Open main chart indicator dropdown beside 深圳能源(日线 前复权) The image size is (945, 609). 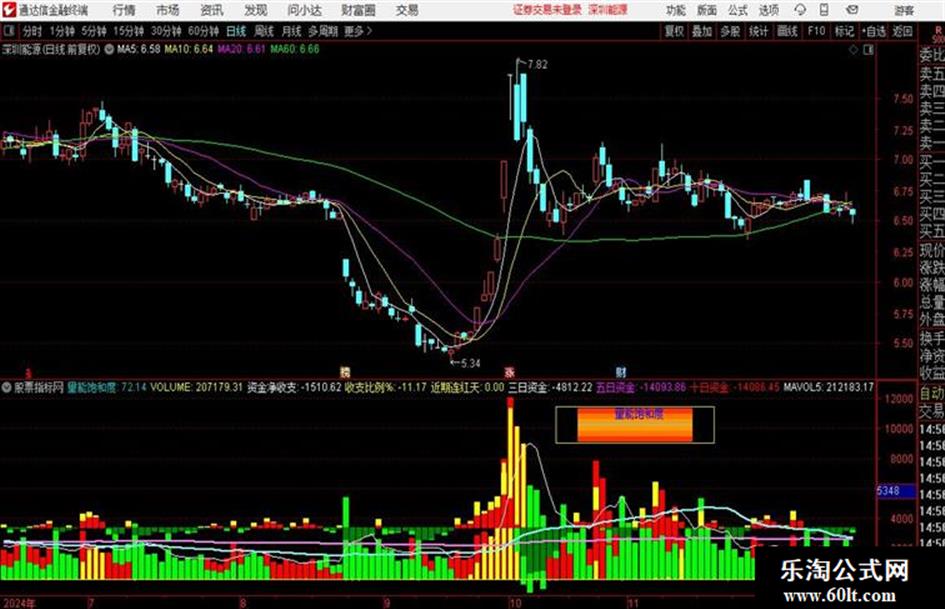coord(108,49)
